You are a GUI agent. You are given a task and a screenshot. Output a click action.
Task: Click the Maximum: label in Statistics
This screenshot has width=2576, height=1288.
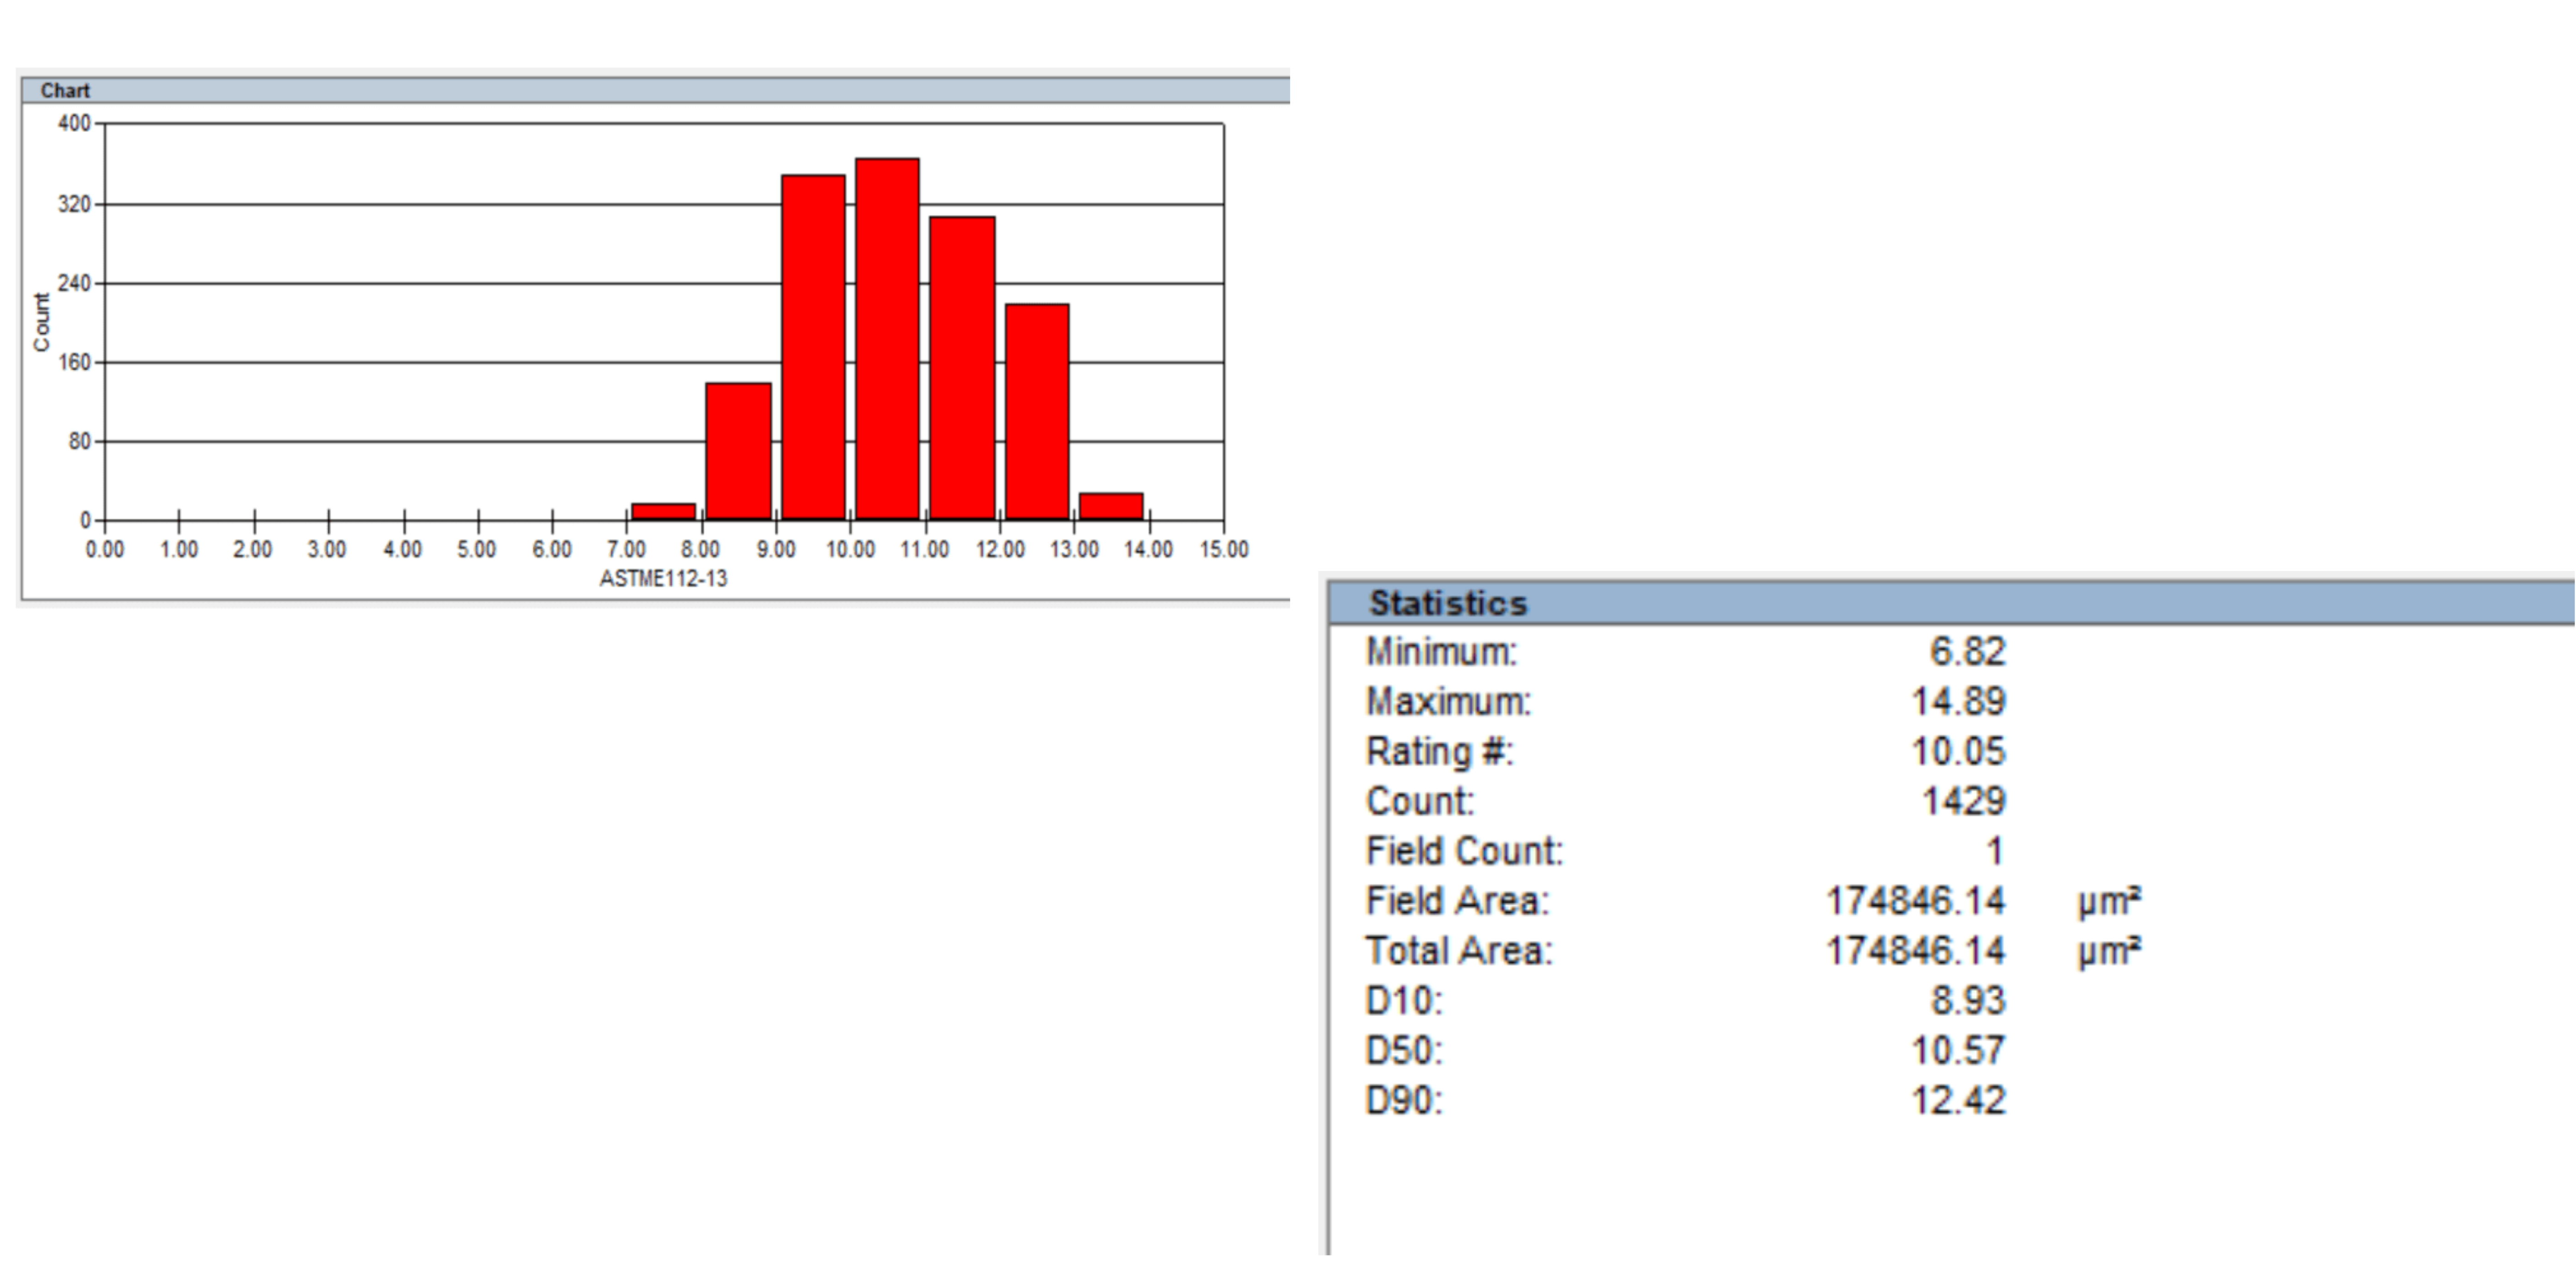click(1449, 702)
